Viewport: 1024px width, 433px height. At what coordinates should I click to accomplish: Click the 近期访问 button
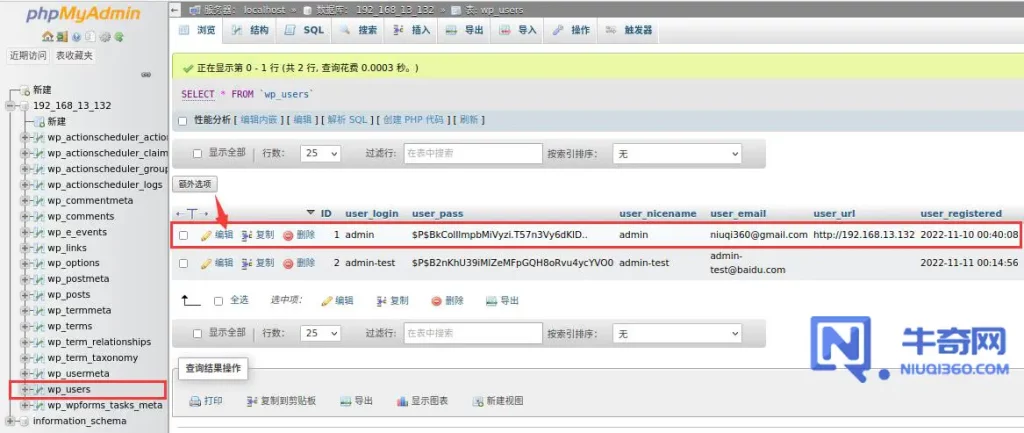[x=28, y=56]
